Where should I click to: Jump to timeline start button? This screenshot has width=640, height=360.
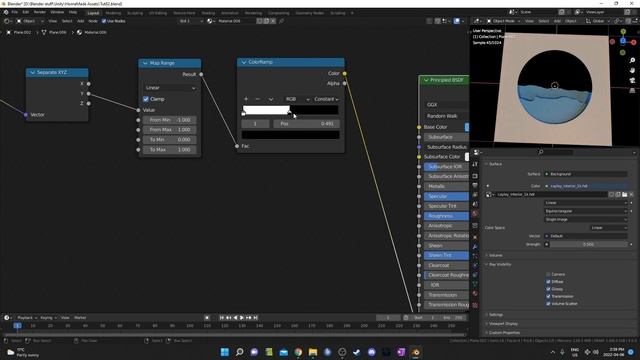click(x=222, y=318)
